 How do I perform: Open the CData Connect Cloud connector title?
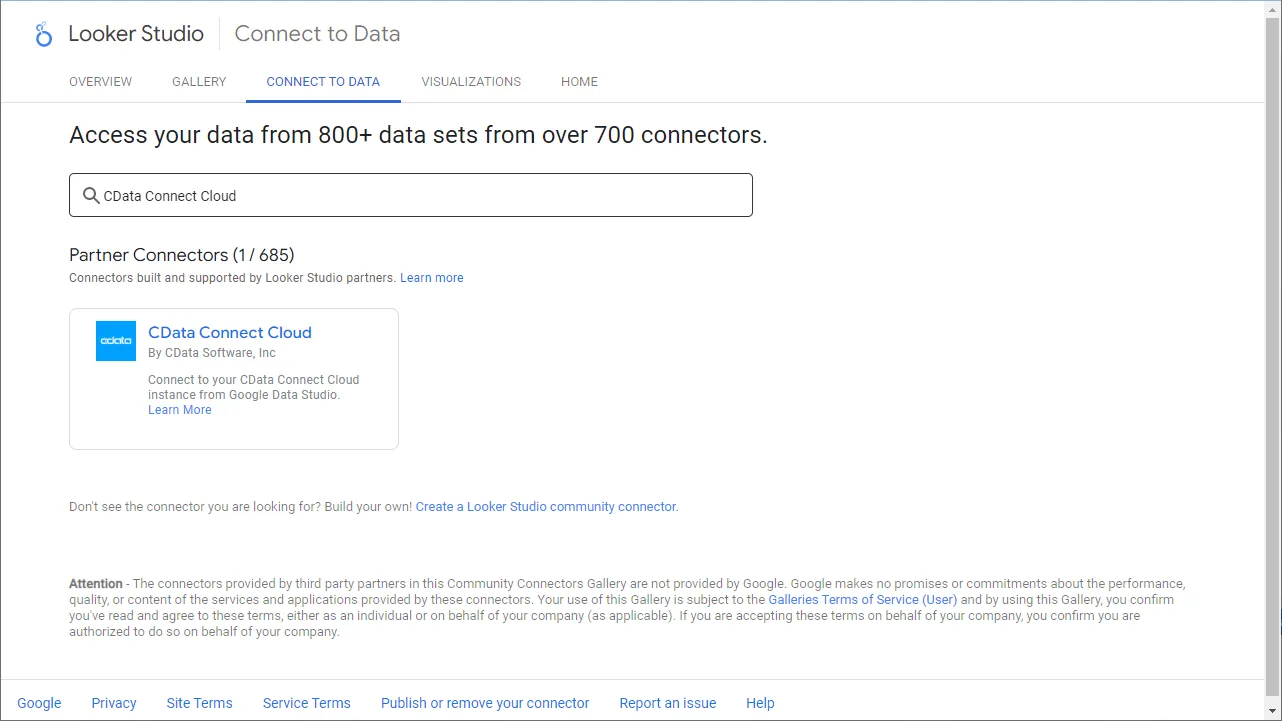coord(230,333)
